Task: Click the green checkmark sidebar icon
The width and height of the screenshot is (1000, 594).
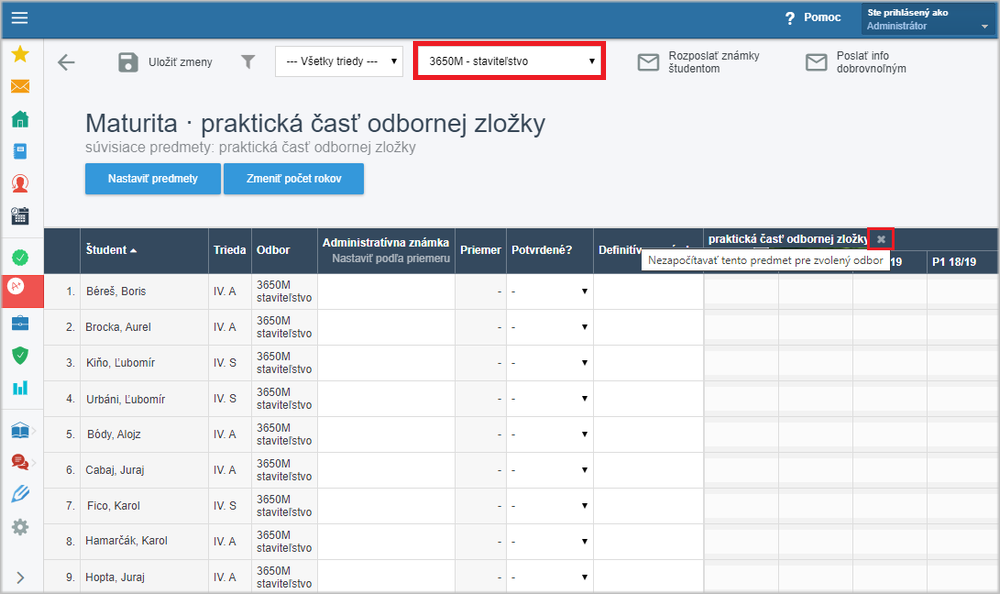Action: click(20, 257)
